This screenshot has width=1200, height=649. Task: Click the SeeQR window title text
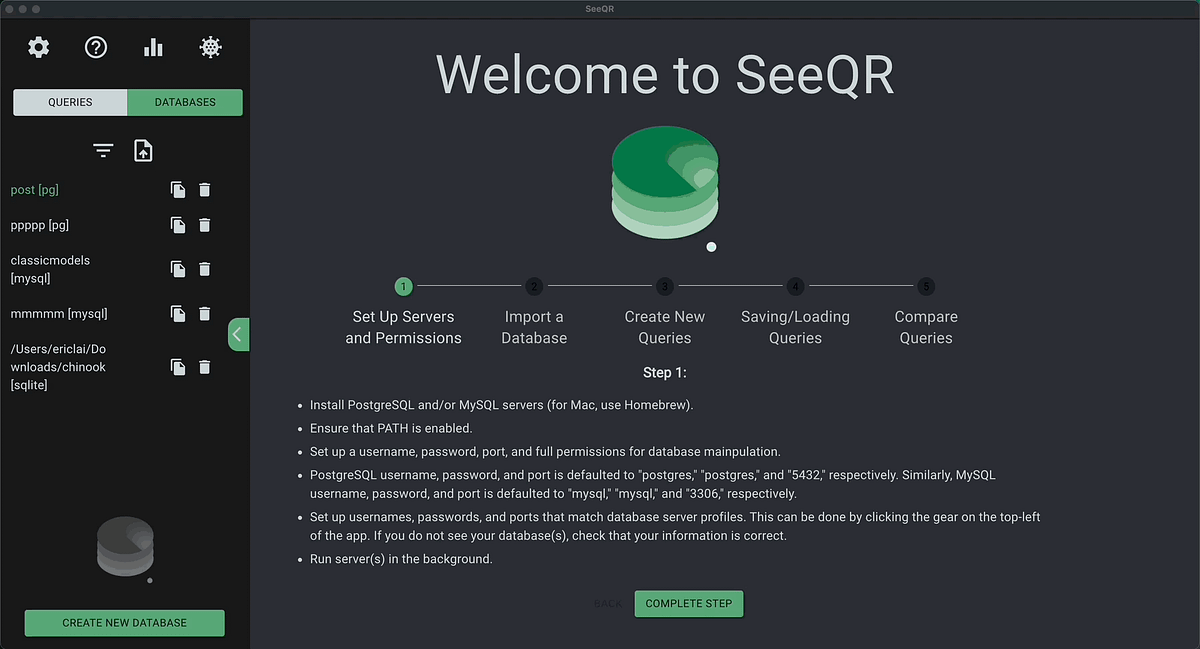click(x=600, y=8)
